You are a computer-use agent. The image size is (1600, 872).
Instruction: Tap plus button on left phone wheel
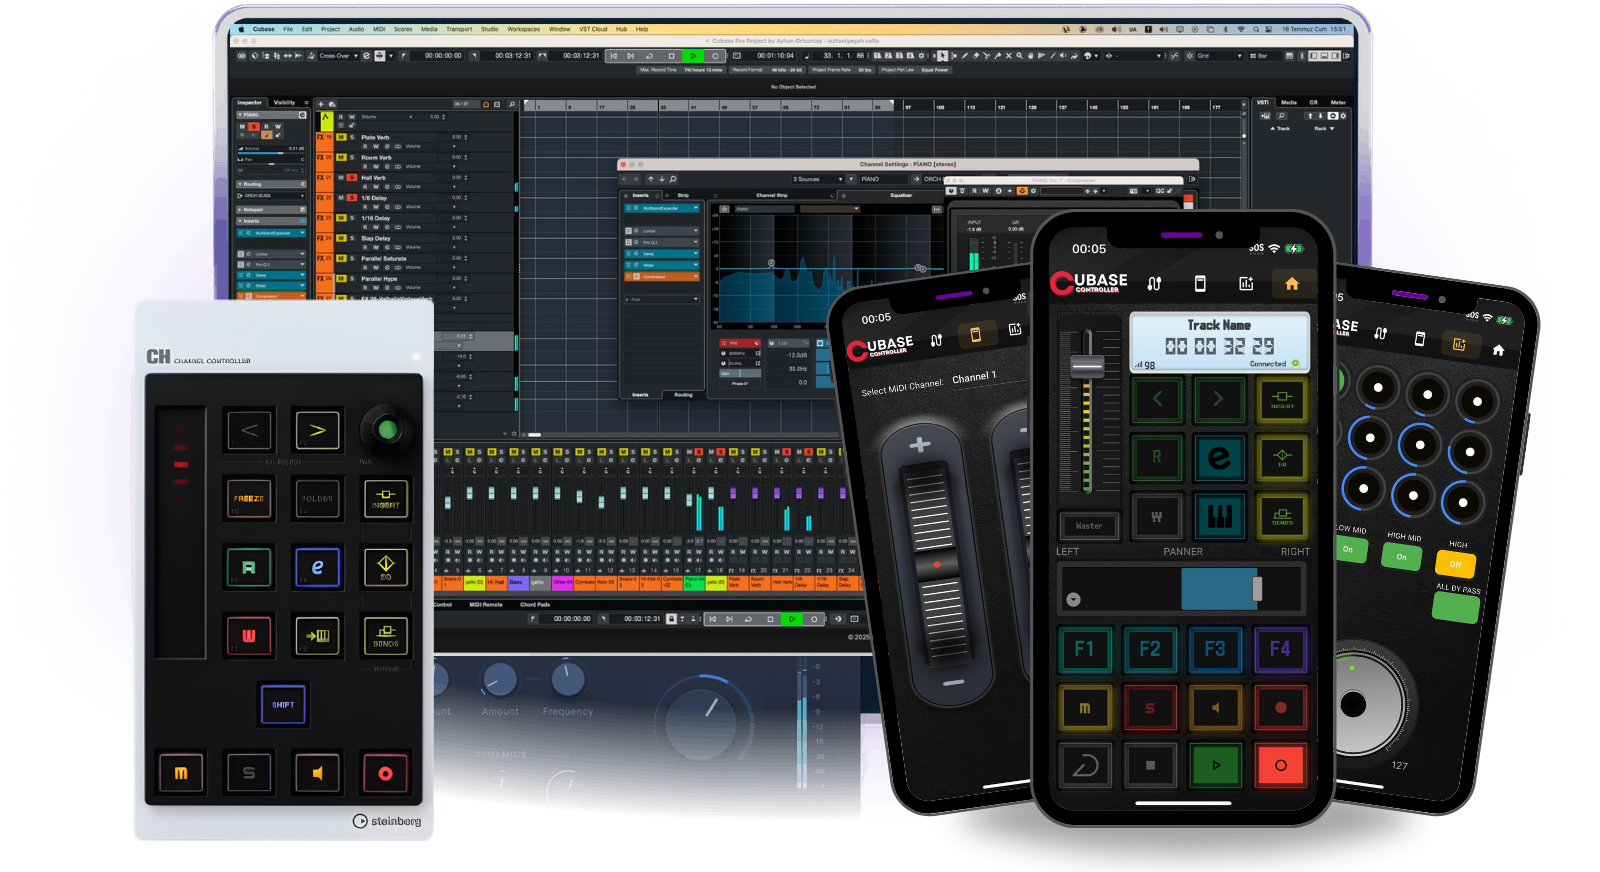tap(920, 445)
